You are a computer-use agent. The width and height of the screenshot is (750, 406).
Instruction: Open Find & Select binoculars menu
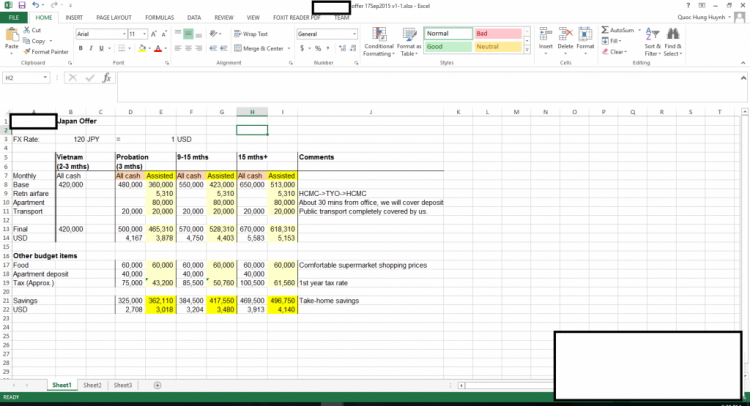pyautogui.click(x=673, y=42)
